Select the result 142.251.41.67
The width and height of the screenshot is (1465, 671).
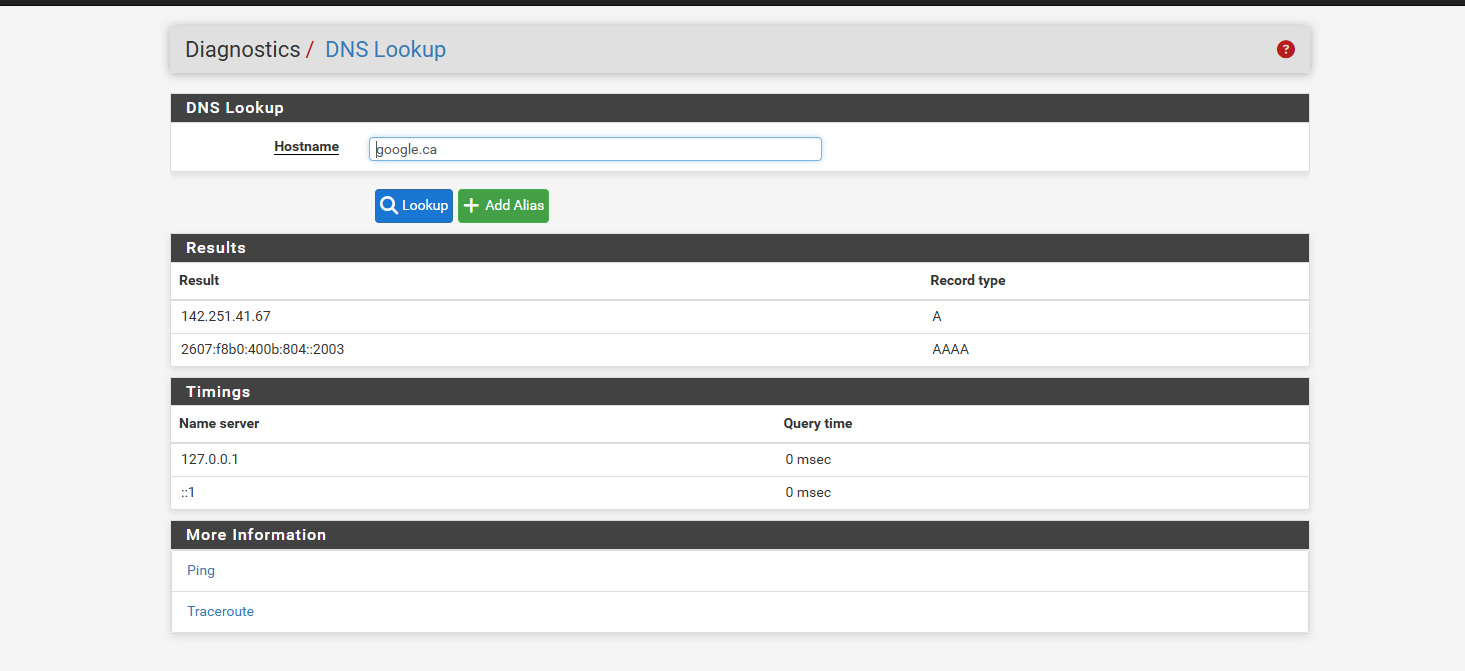[226, 316]
